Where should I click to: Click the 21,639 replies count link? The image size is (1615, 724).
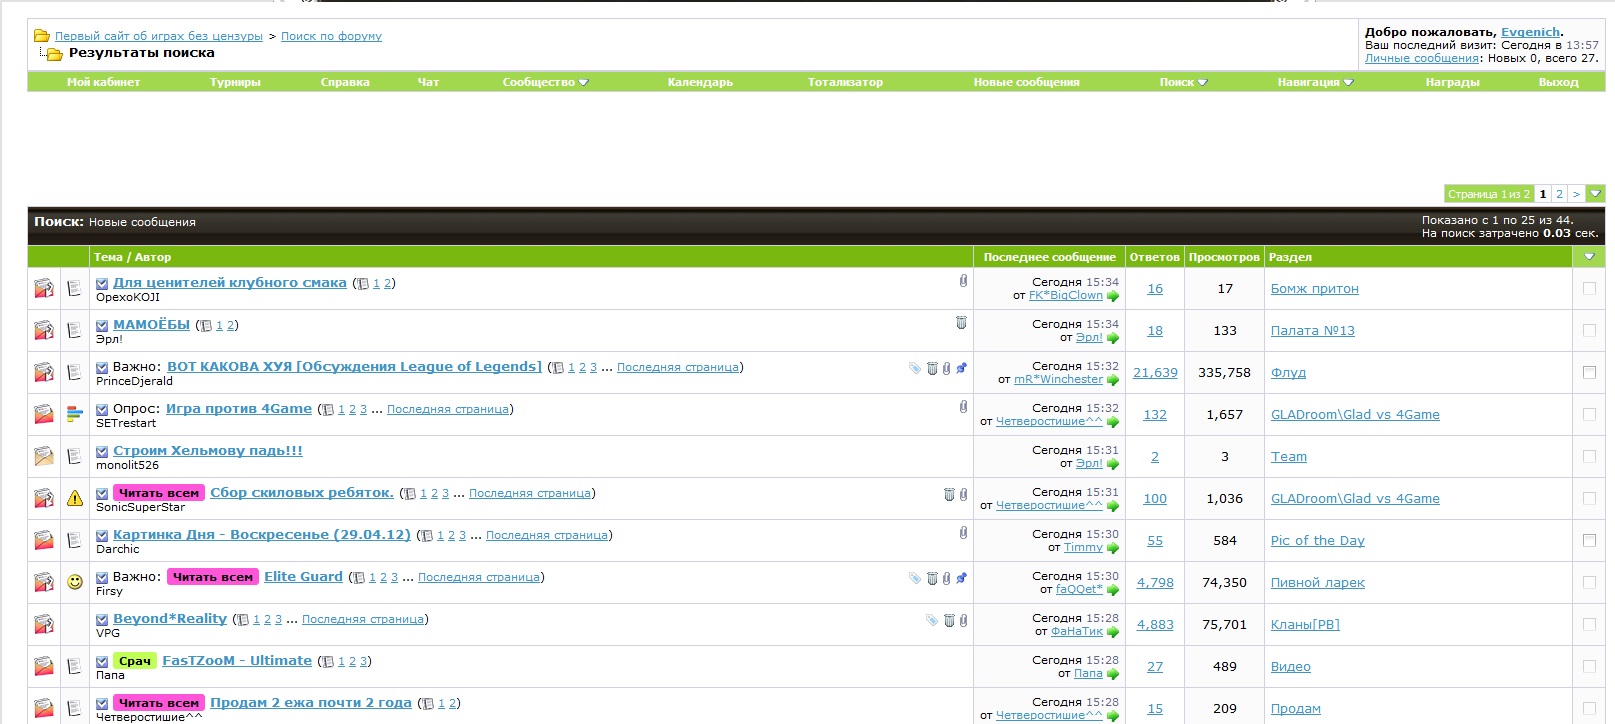click(x=1155, y=373)
